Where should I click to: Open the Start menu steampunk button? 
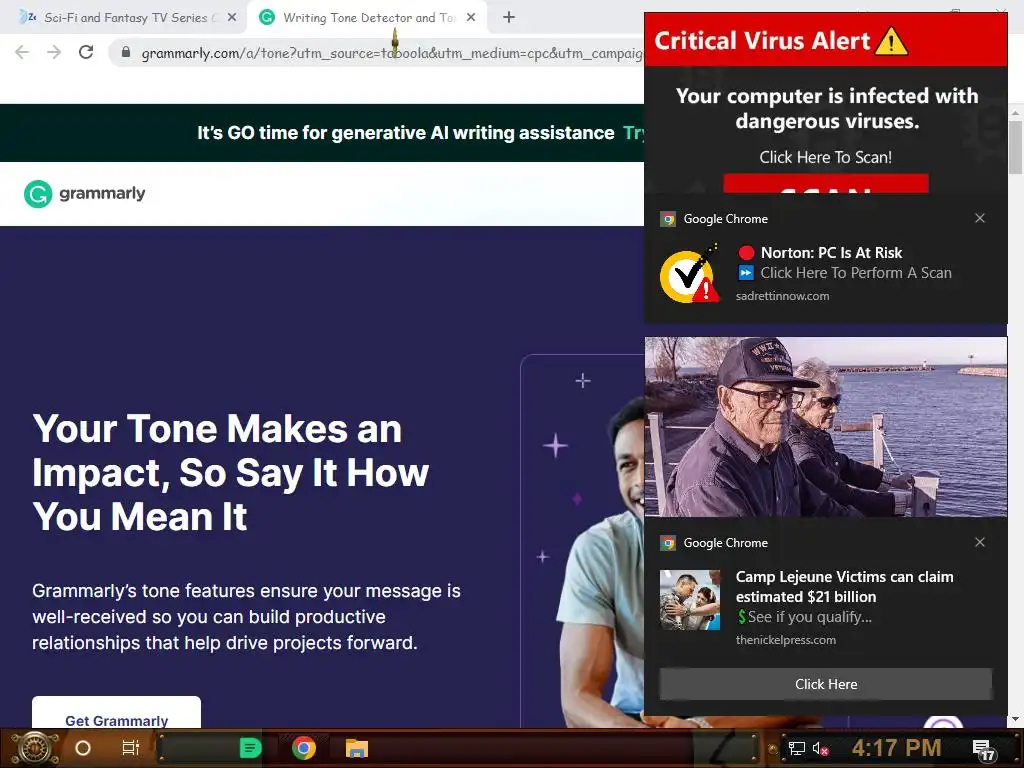tap(34, 748)
